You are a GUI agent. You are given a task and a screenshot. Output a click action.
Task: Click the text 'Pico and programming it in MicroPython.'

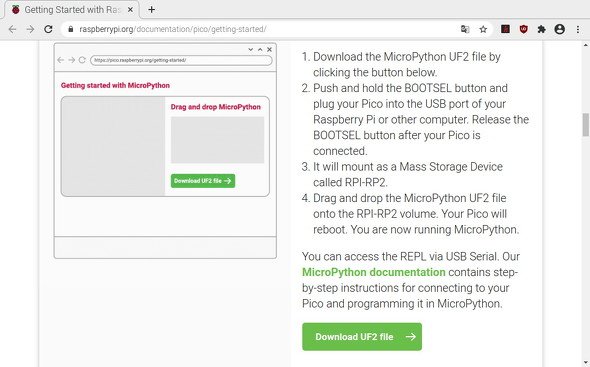point(402,303)
